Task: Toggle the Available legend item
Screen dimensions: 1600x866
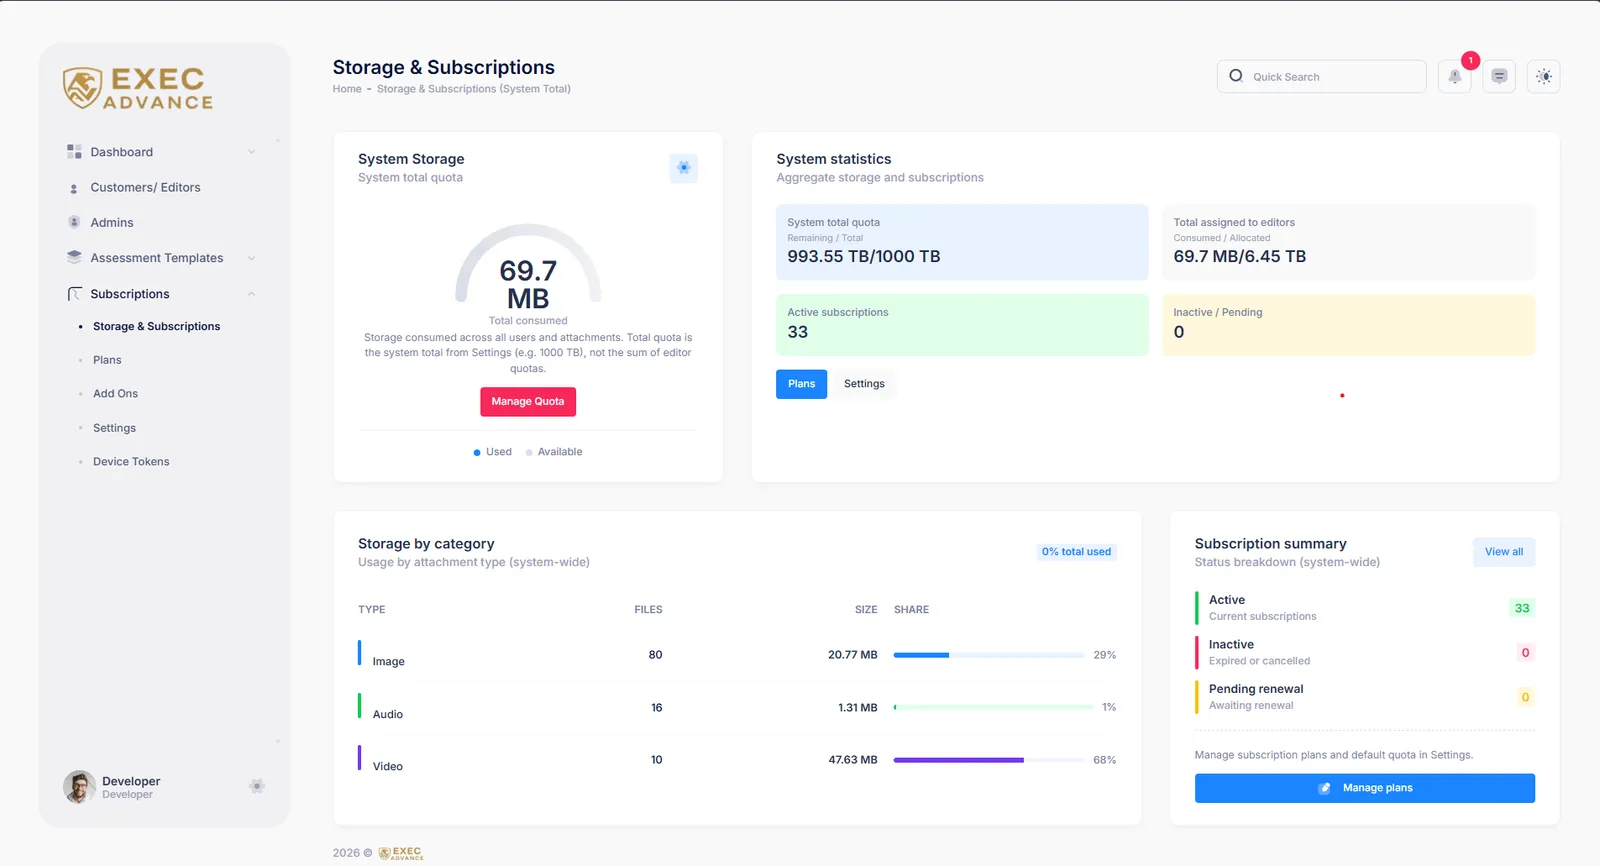Action: (554, 452)
